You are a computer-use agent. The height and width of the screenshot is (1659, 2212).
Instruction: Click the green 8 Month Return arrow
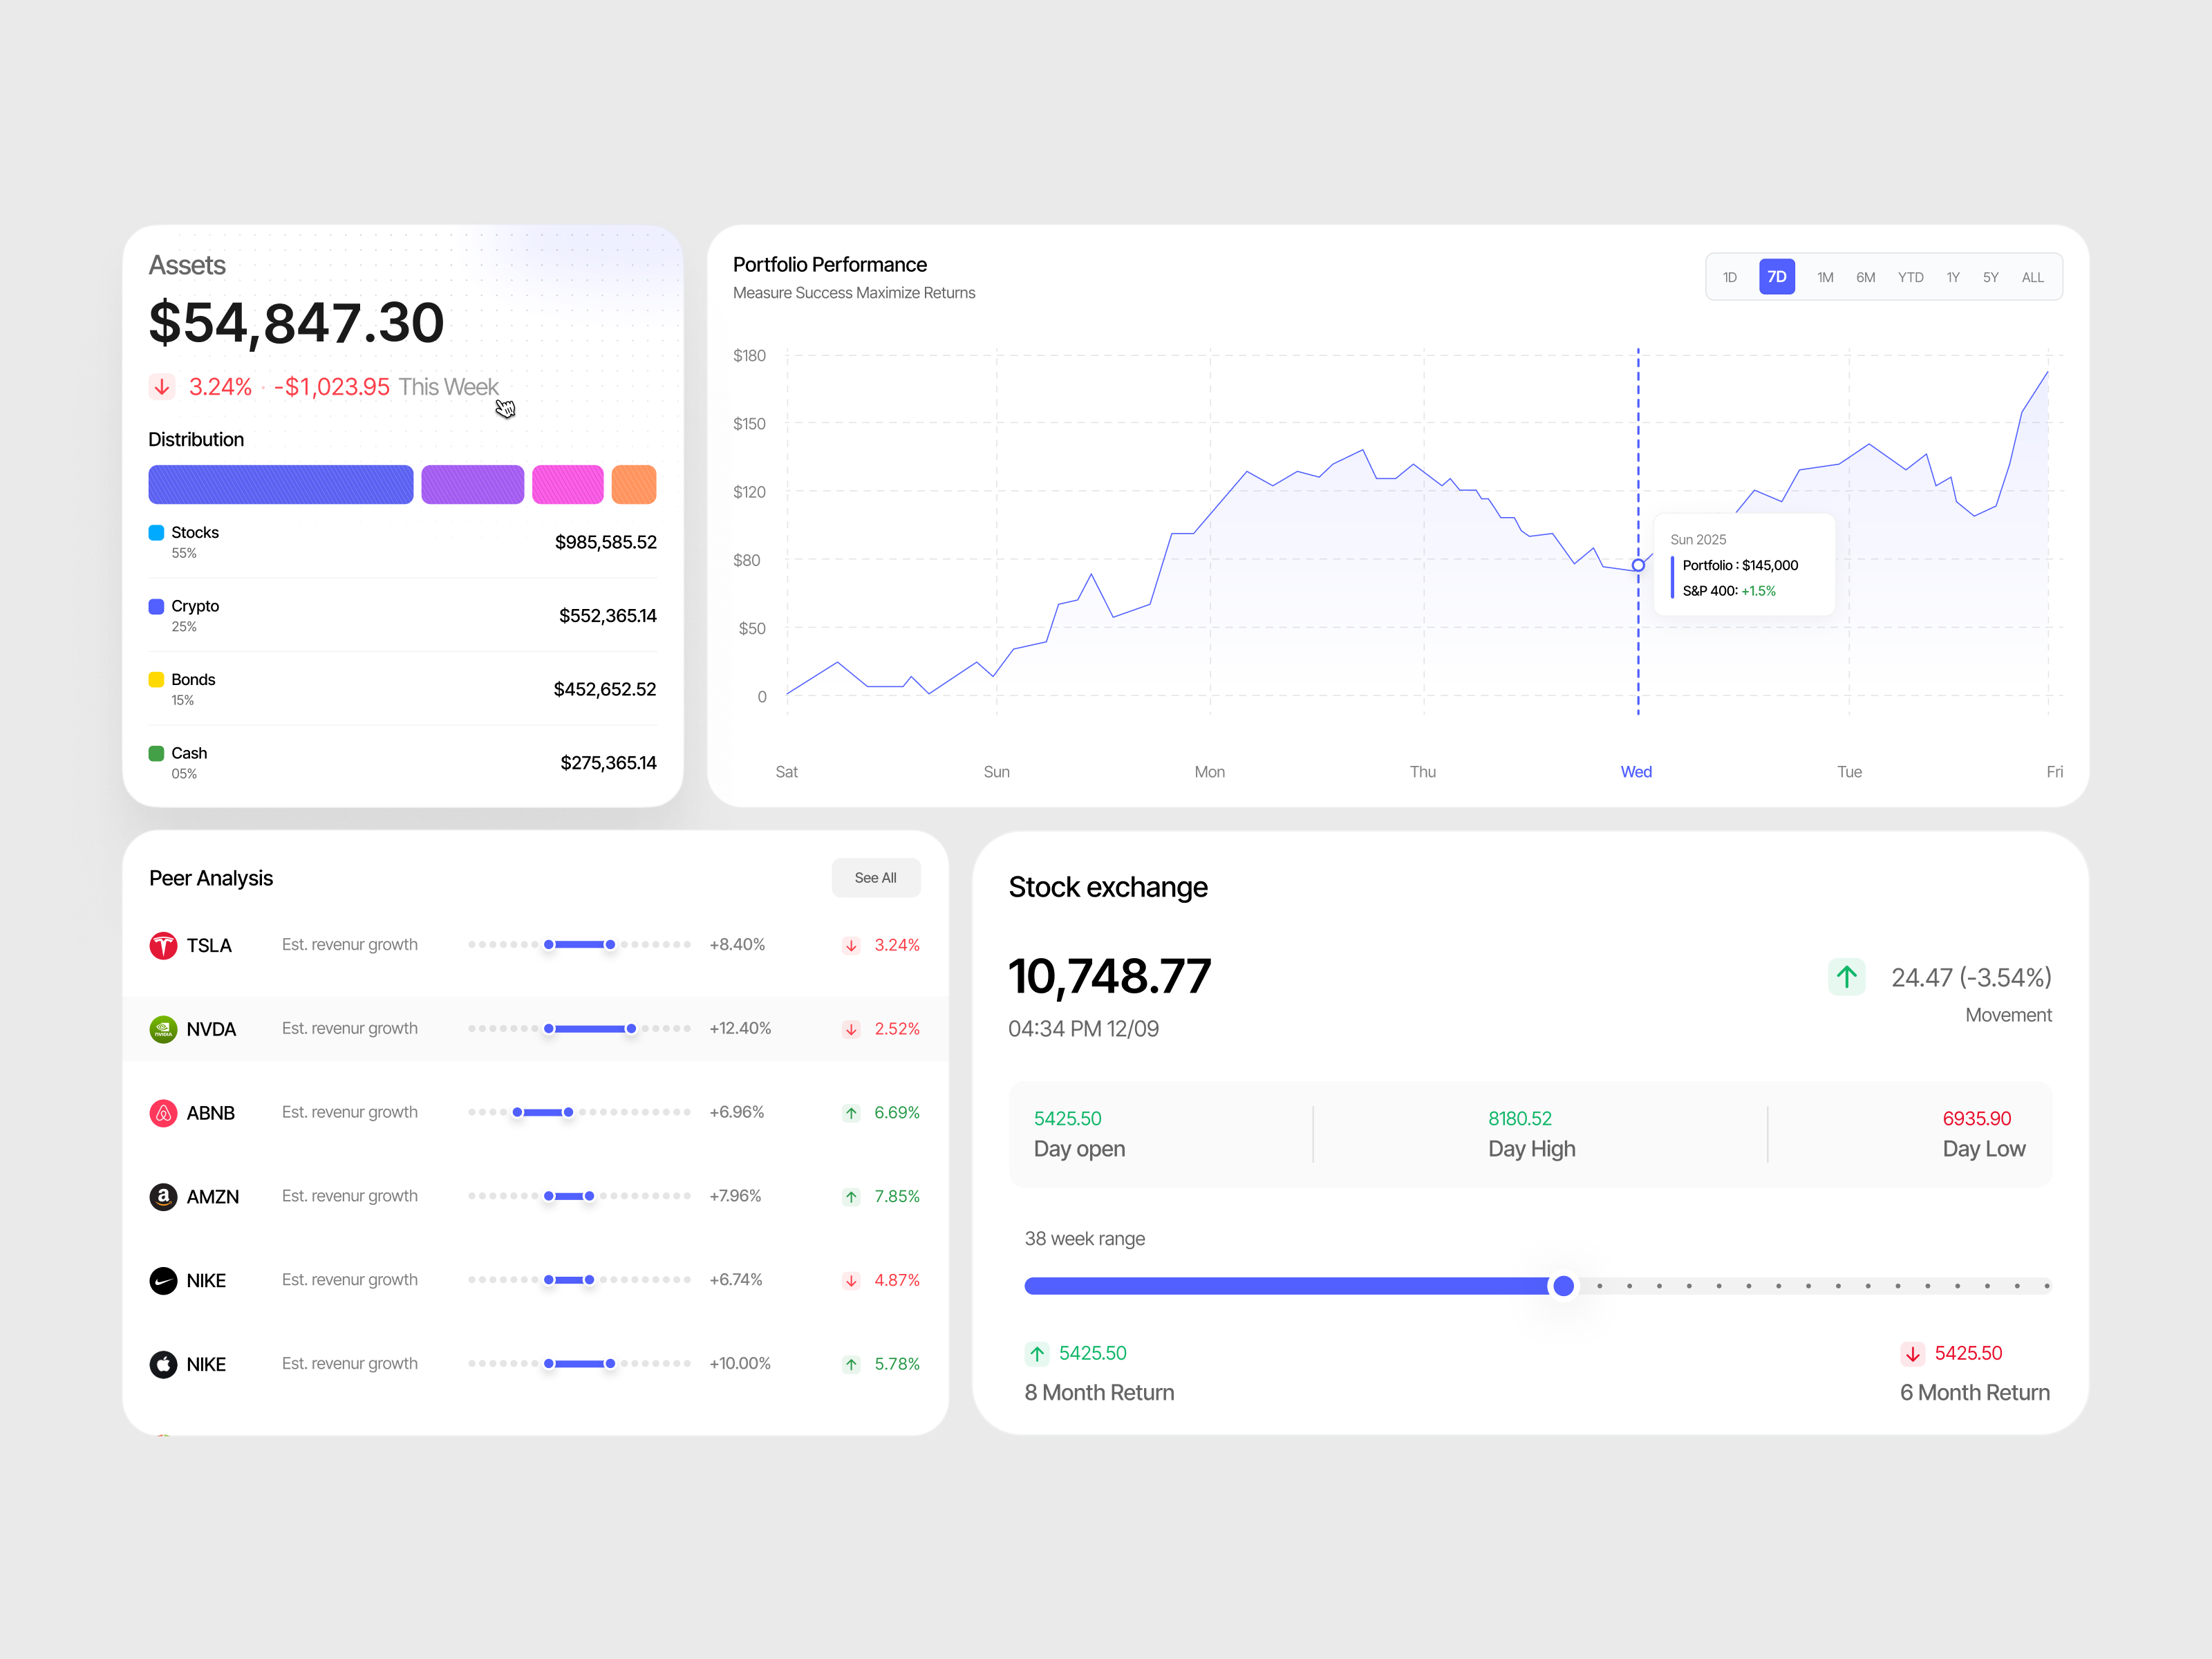click(1037, 1353)
